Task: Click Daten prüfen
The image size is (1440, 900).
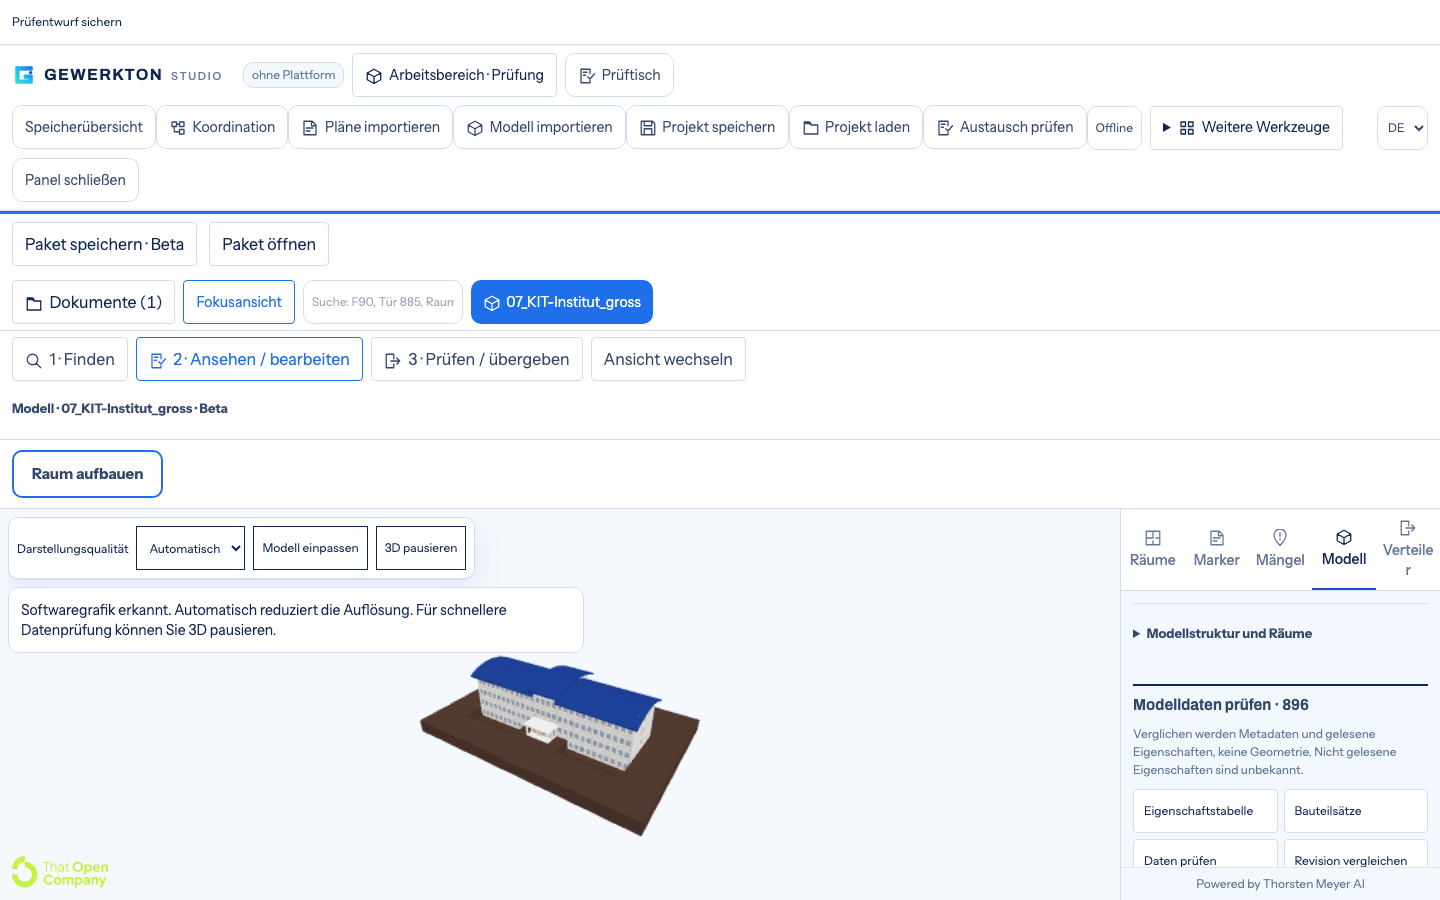Action: tap(1205, 855)
